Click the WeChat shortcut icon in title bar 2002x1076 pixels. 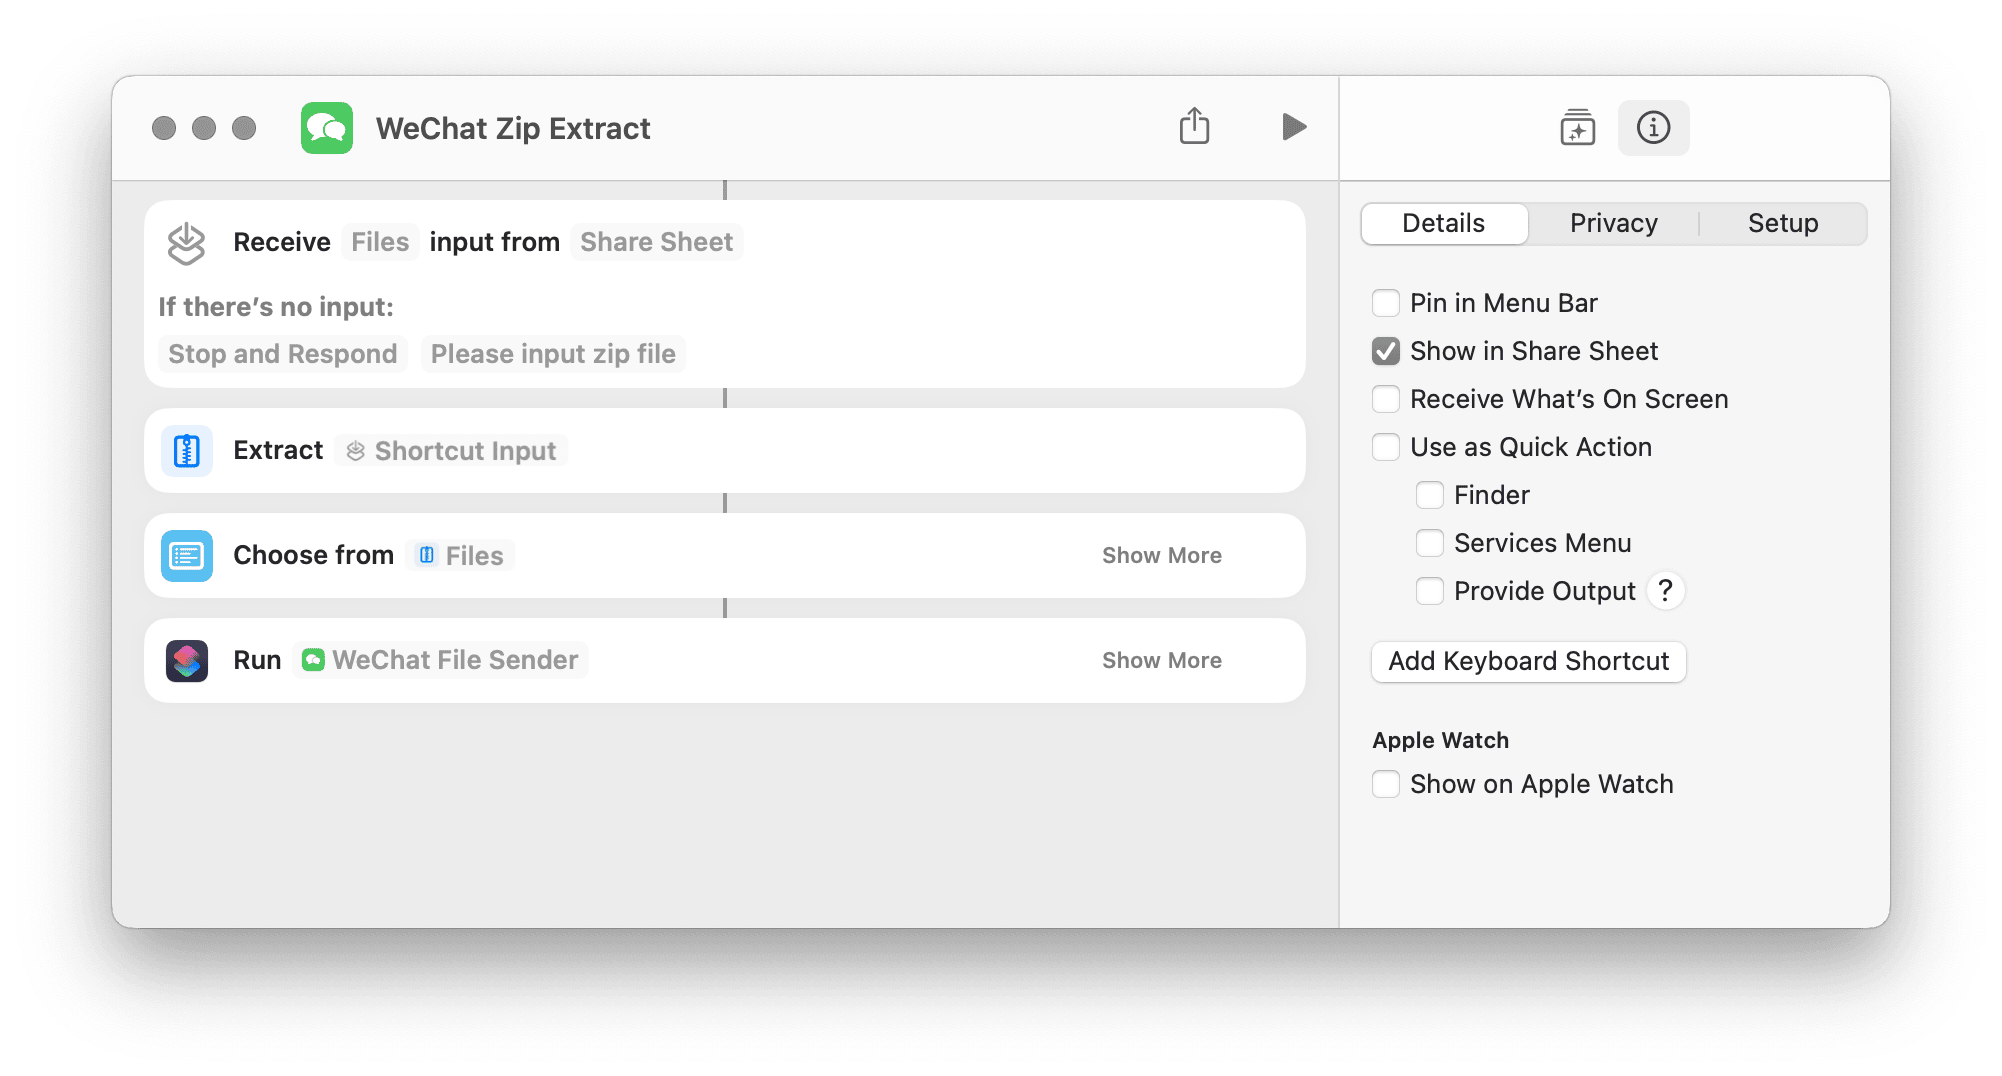327,128
